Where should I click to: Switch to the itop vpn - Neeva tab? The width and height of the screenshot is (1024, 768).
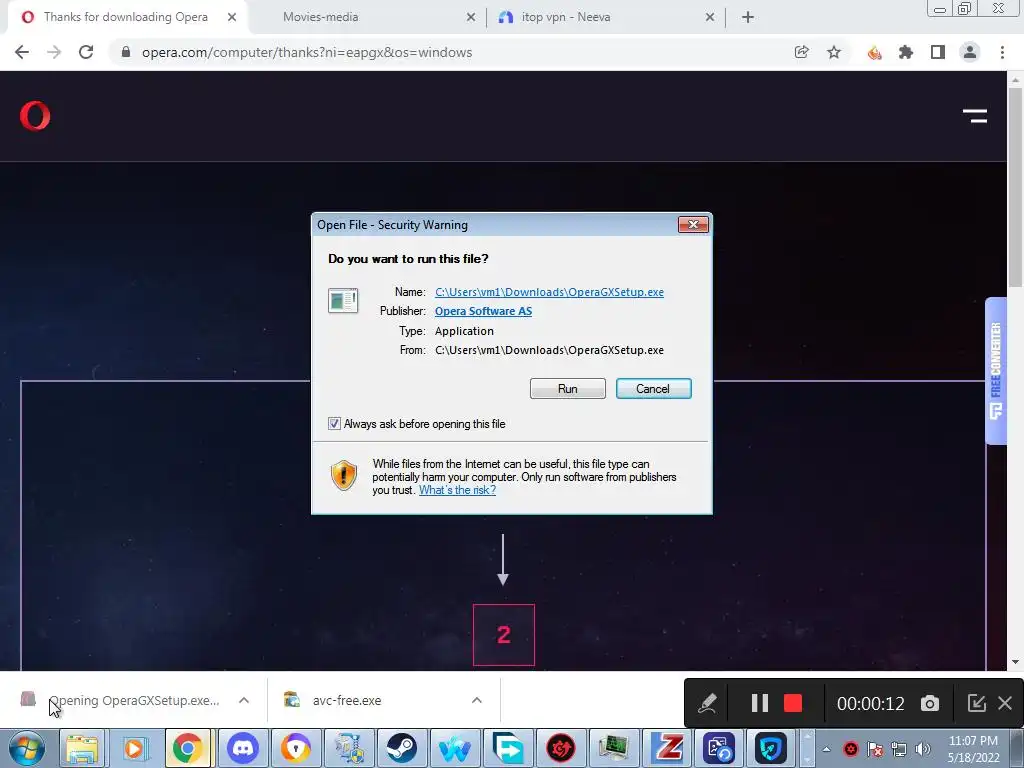point(607,17)
